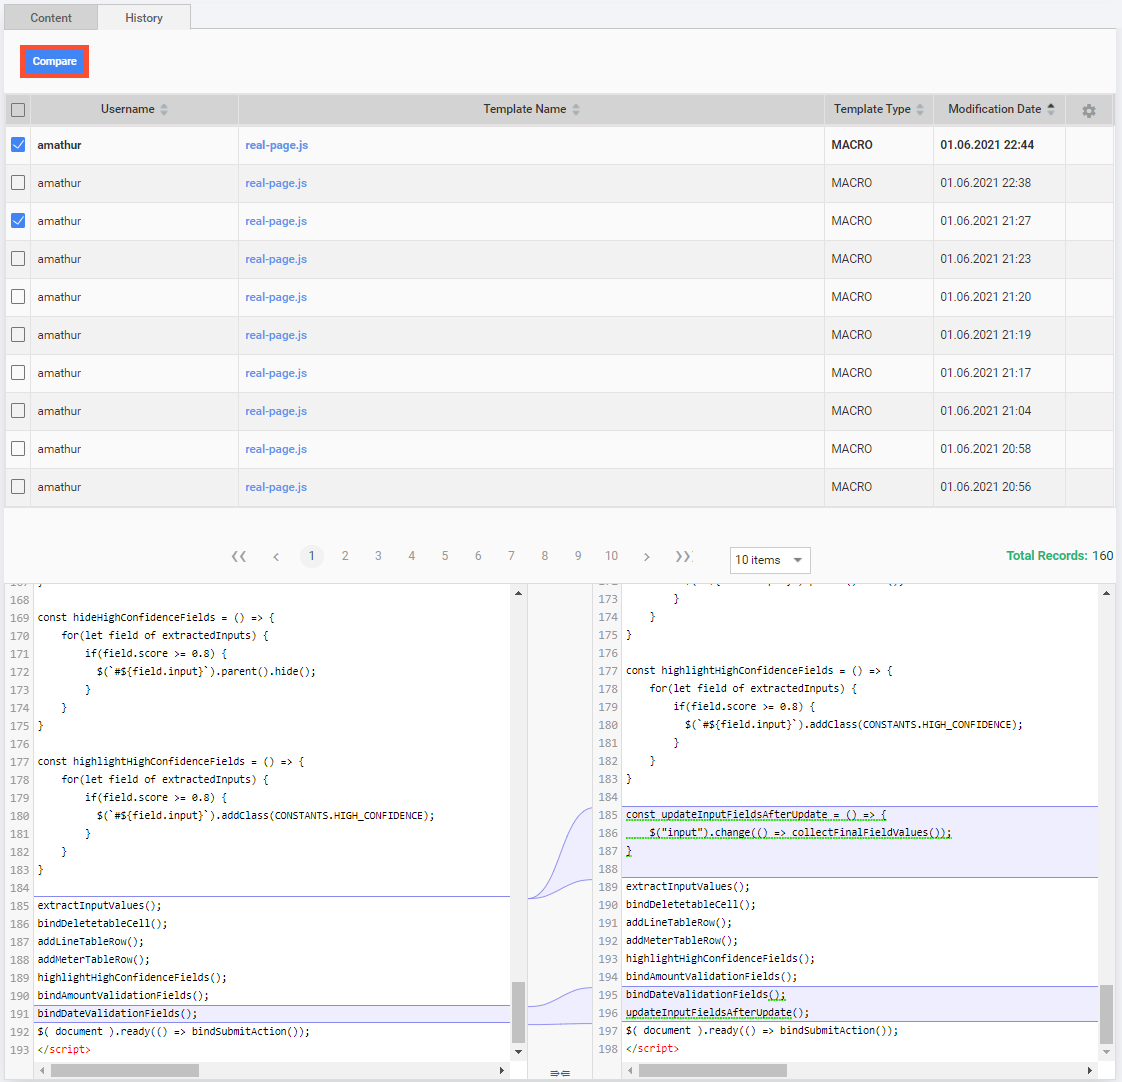The image size is (1122, 1082).
Task: Click scroll up arrow in left diff pane
Action: [x=518, y=593]
